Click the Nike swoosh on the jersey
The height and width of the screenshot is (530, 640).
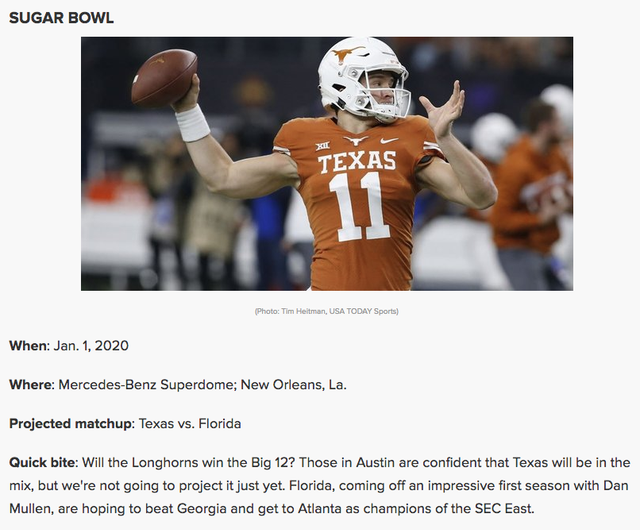tap(389, 140)
